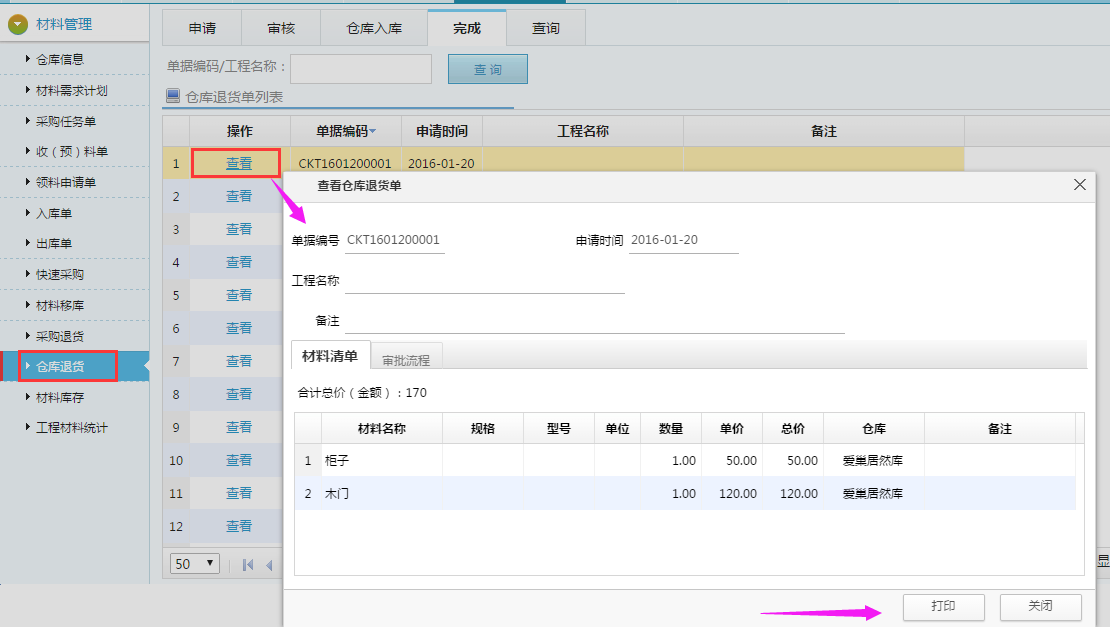1110x627 pixels.
Task: Close the 查看仓库退货单 dialog with X
Action: [1079, 185]
